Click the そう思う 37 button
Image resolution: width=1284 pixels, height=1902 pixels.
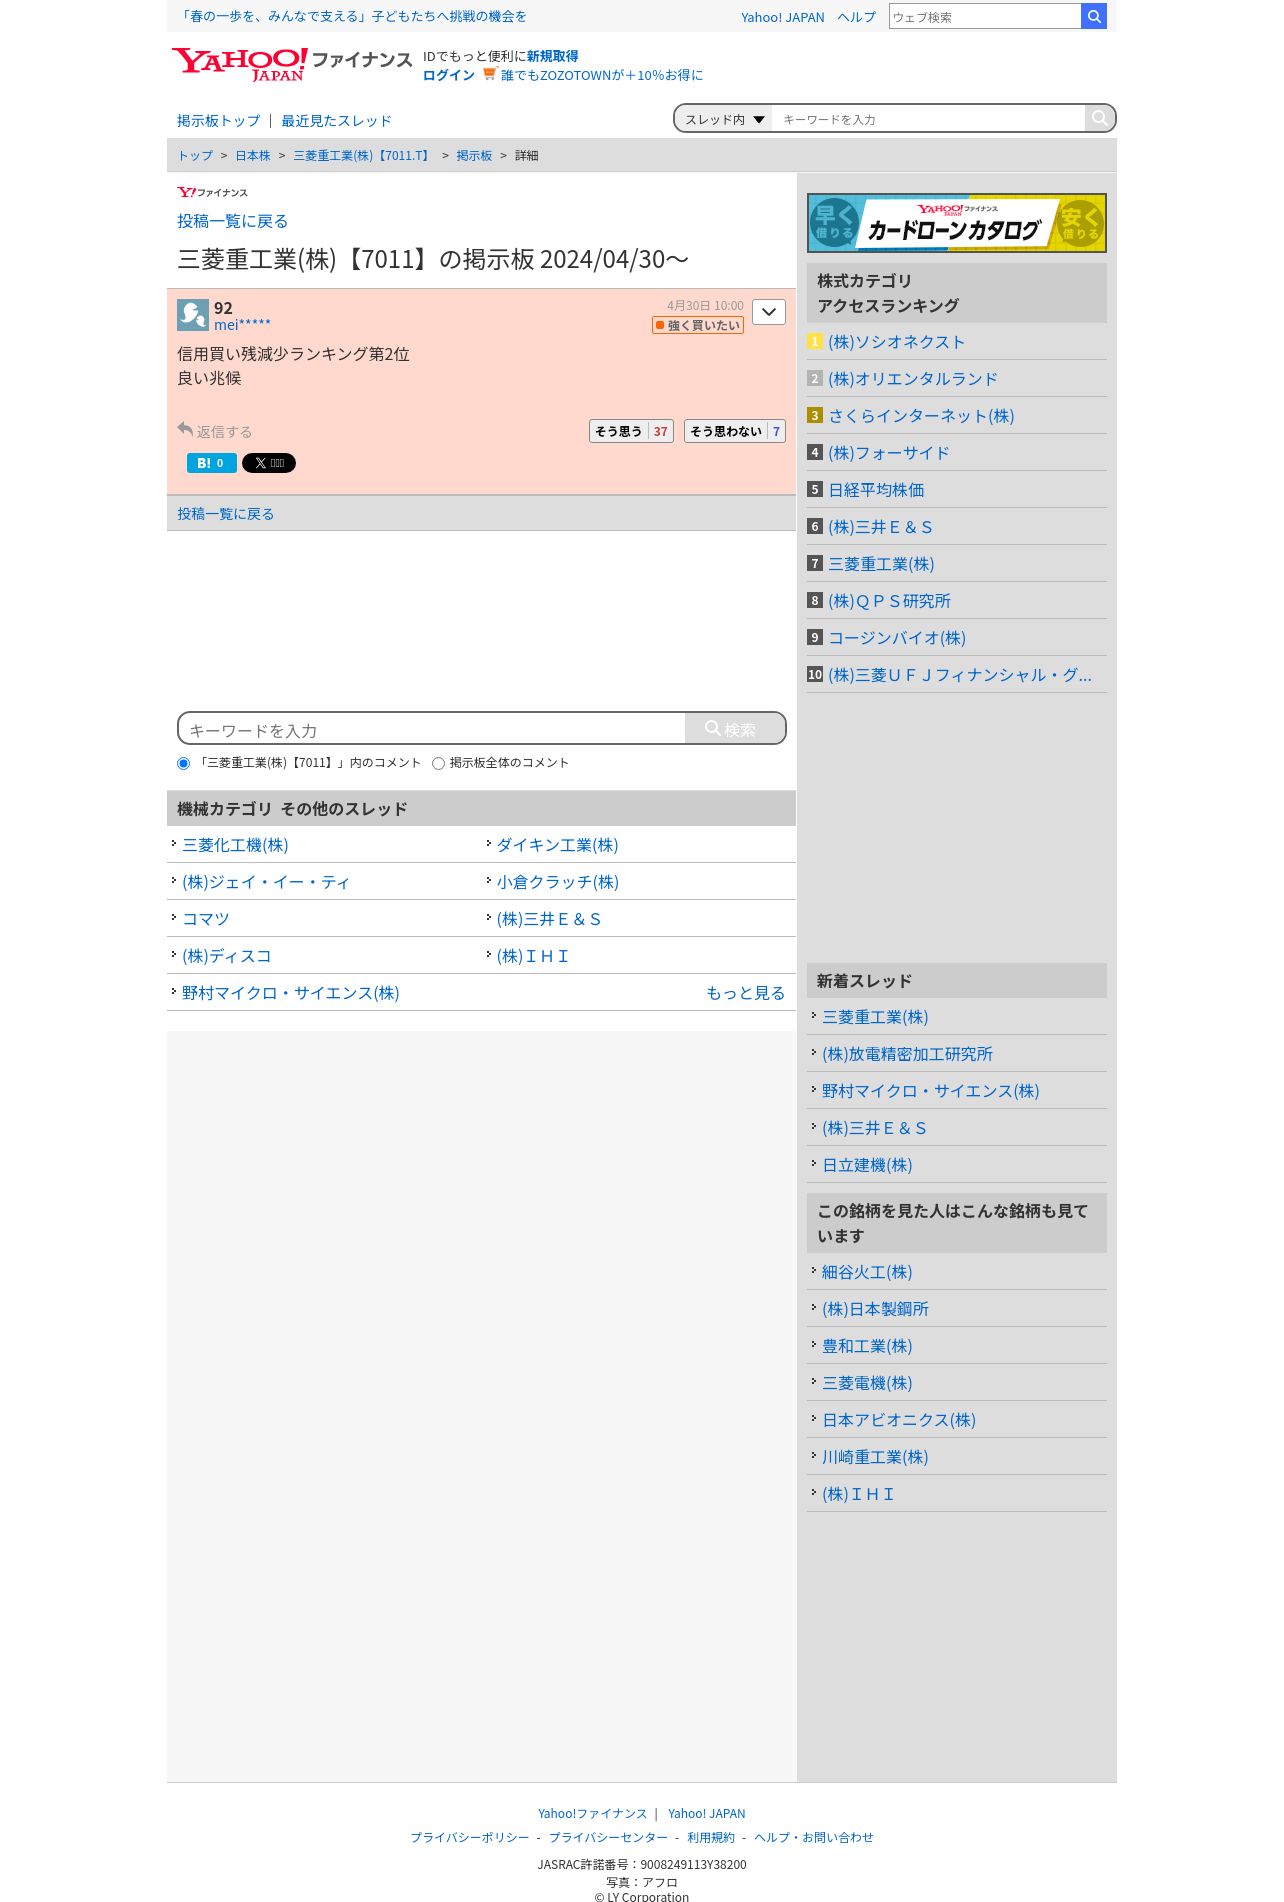(x=631, y=431)
